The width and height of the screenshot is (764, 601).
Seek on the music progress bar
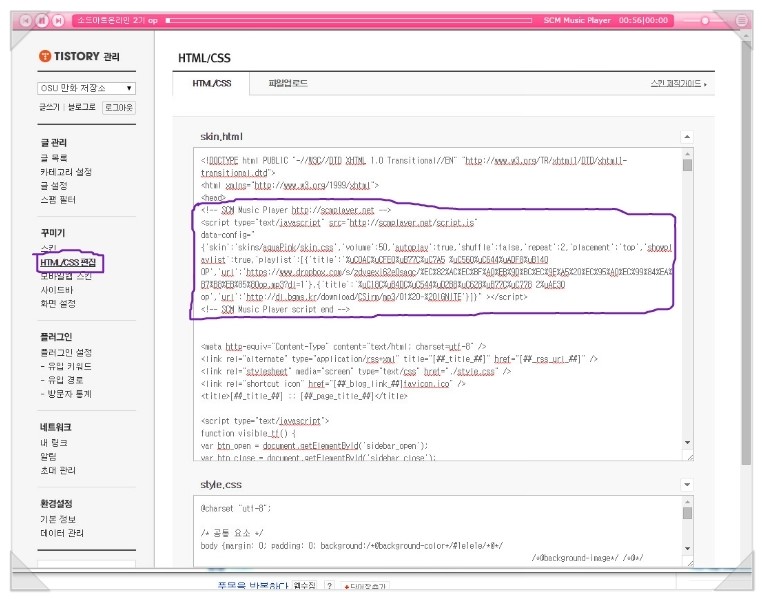(x=349, y=20)
